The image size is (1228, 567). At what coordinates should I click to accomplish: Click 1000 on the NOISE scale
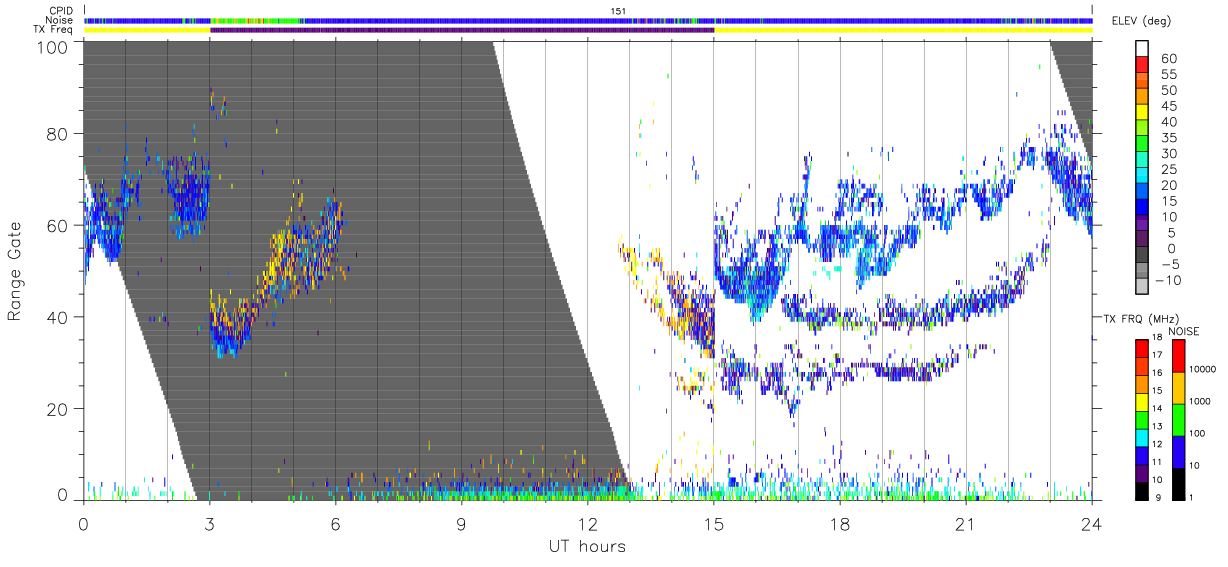click(1199, 401)
